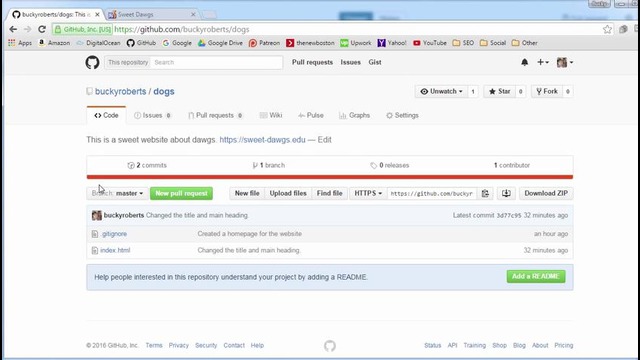Open the DigitalOcean bookmark
This screenshot has width=640, height=360.
pos(98,43)
